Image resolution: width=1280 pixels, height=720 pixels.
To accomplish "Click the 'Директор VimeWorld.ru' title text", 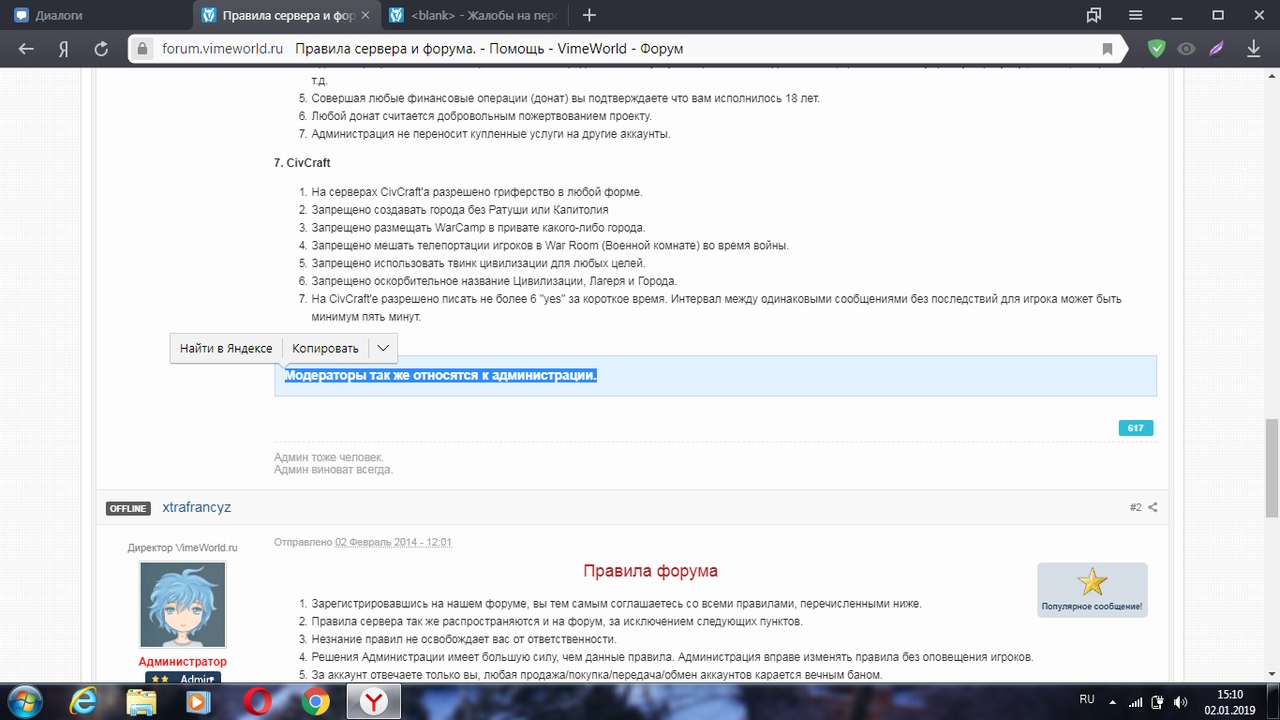I will 182,547.
